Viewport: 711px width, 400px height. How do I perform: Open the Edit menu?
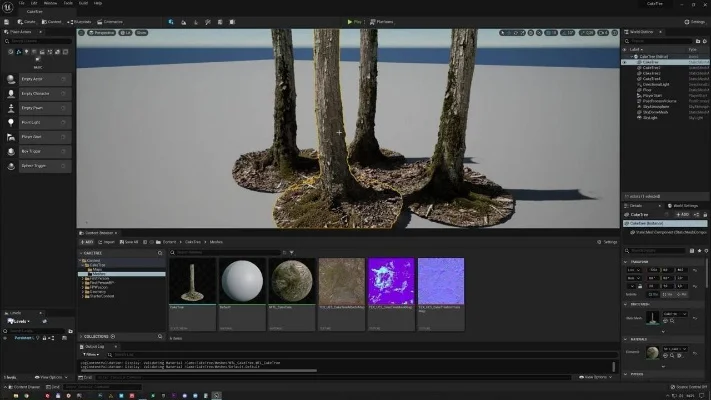coord(34,3)
